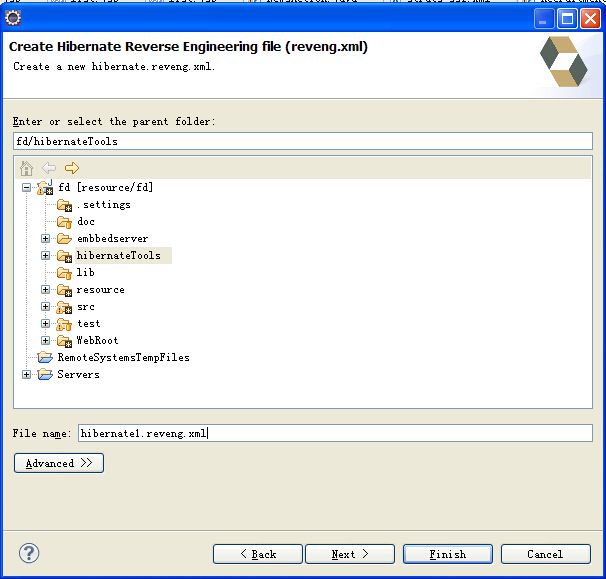
Task: Select the resource folder label
Action: pyautogui.click(x=100, y=290)
